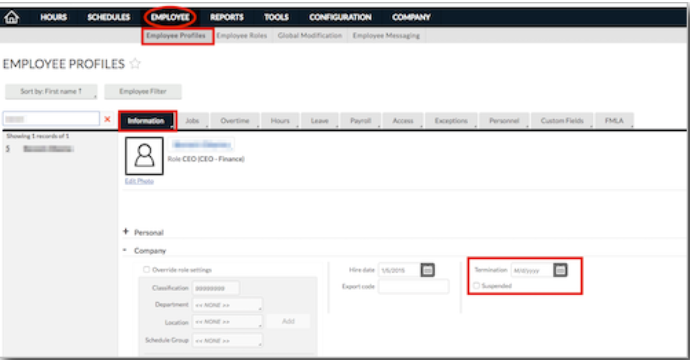Switch to the Overtime tab

tap(235, 121)
